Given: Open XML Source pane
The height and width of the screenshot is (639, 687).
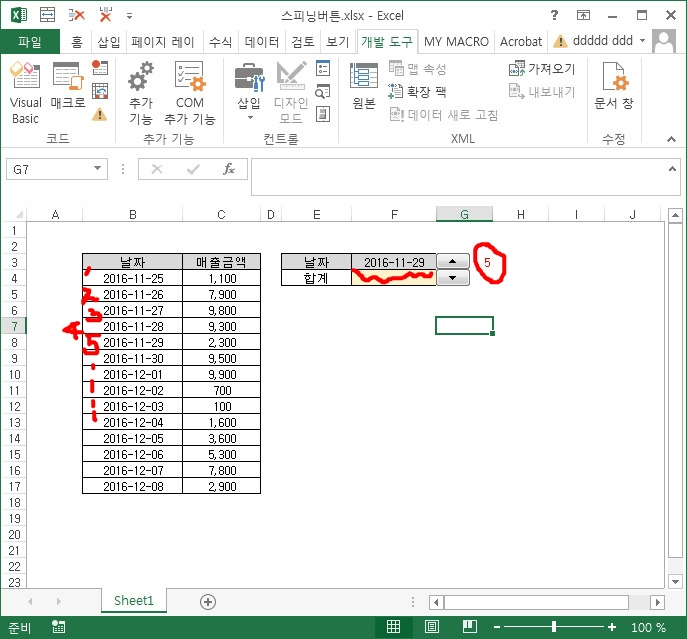Looking at the screenshot, I should pos(364,86).
